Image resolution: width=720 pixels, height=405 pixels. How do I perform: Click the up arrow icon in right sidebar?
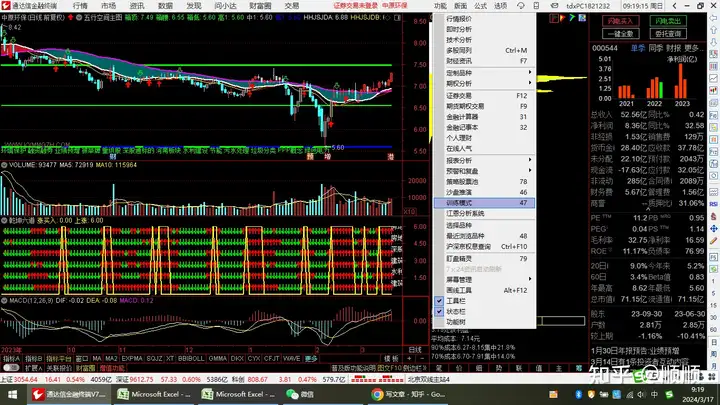click(713, 30)
